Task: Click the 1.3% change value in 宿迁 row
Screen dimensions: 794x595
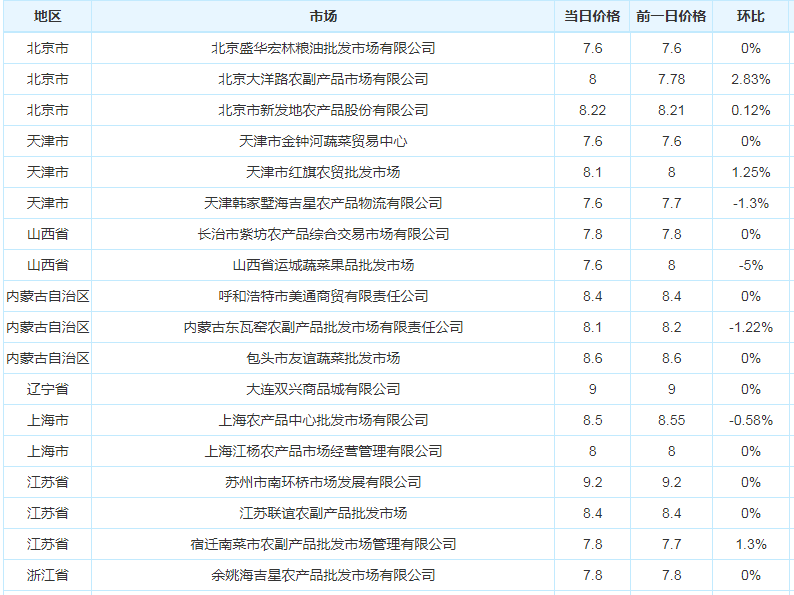Action: coord(751,544)
